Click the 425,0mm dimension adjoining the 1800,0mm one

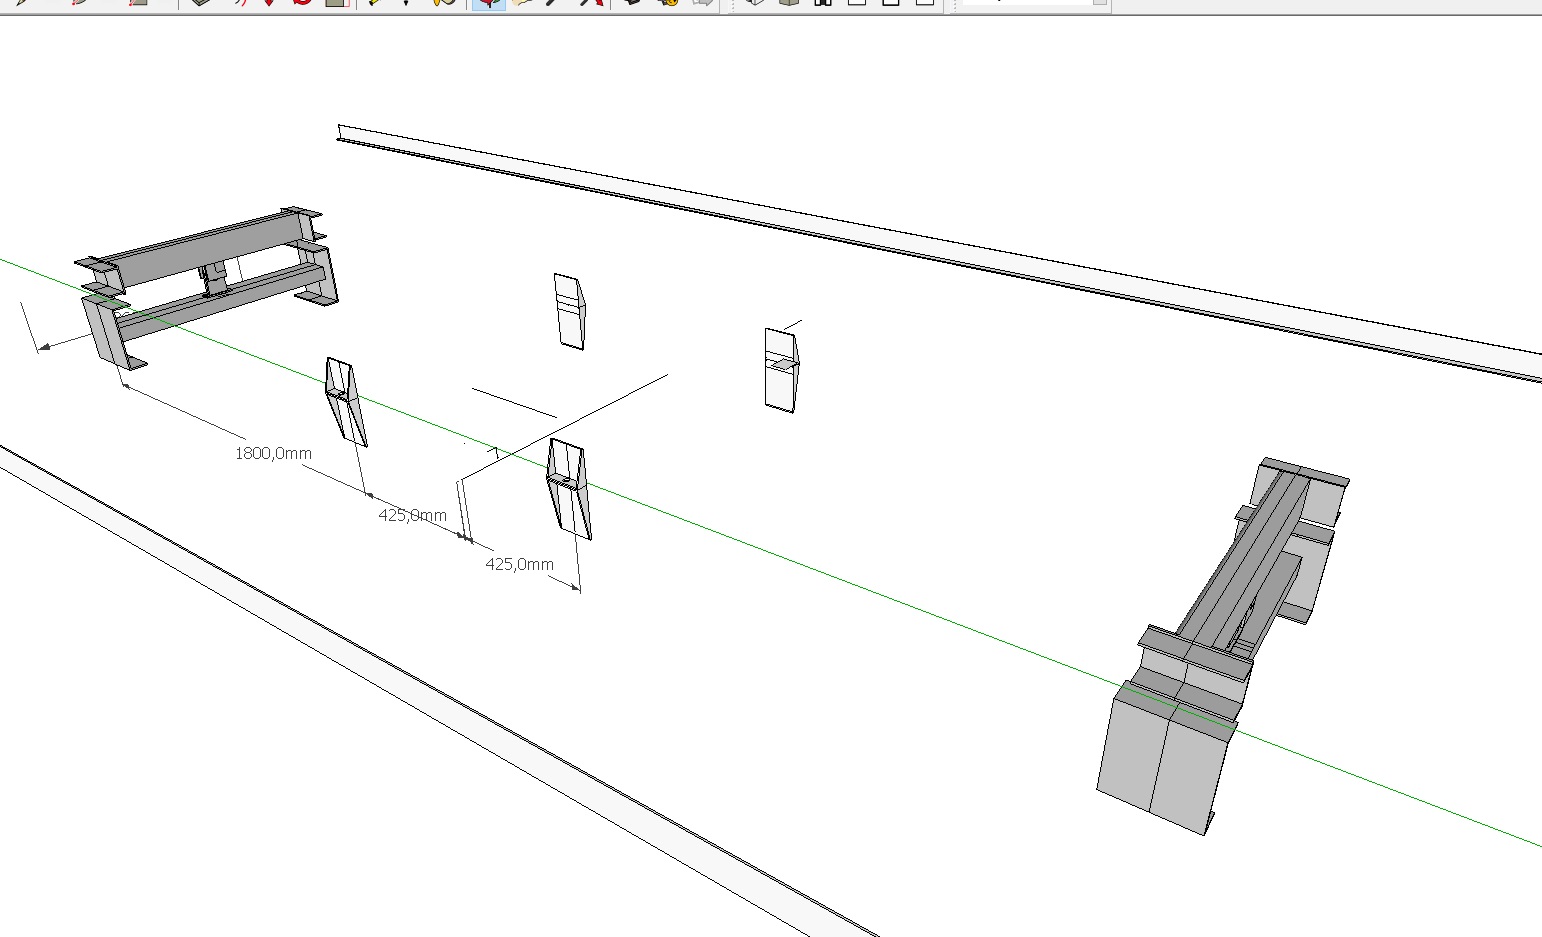(x=412, y=516)
